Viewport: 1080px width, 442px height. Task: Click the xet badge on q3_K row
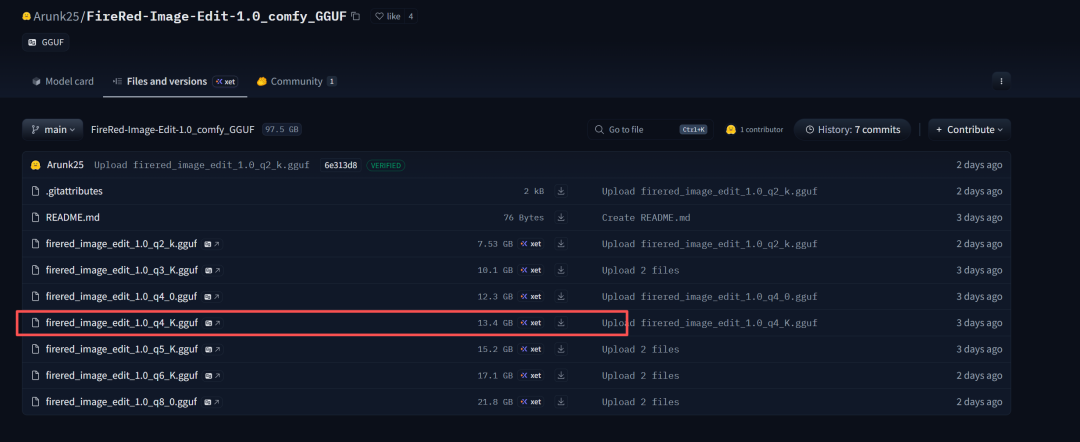point(531,270)
